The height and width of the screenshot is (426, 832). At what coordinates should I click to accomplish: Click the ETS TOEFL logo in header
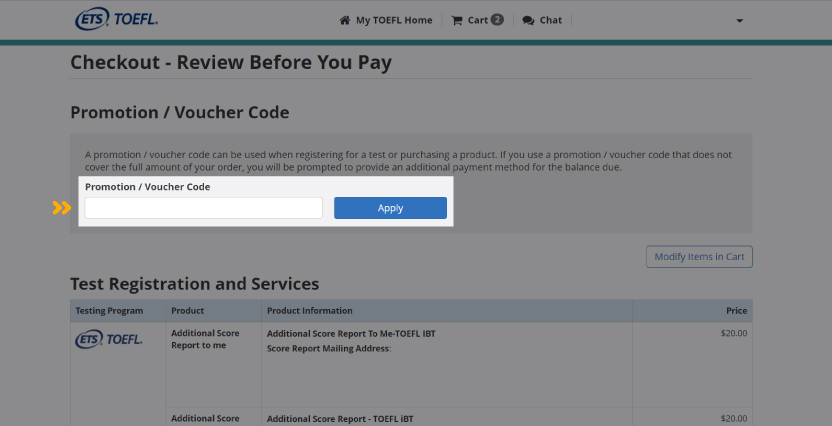(117, 19)
